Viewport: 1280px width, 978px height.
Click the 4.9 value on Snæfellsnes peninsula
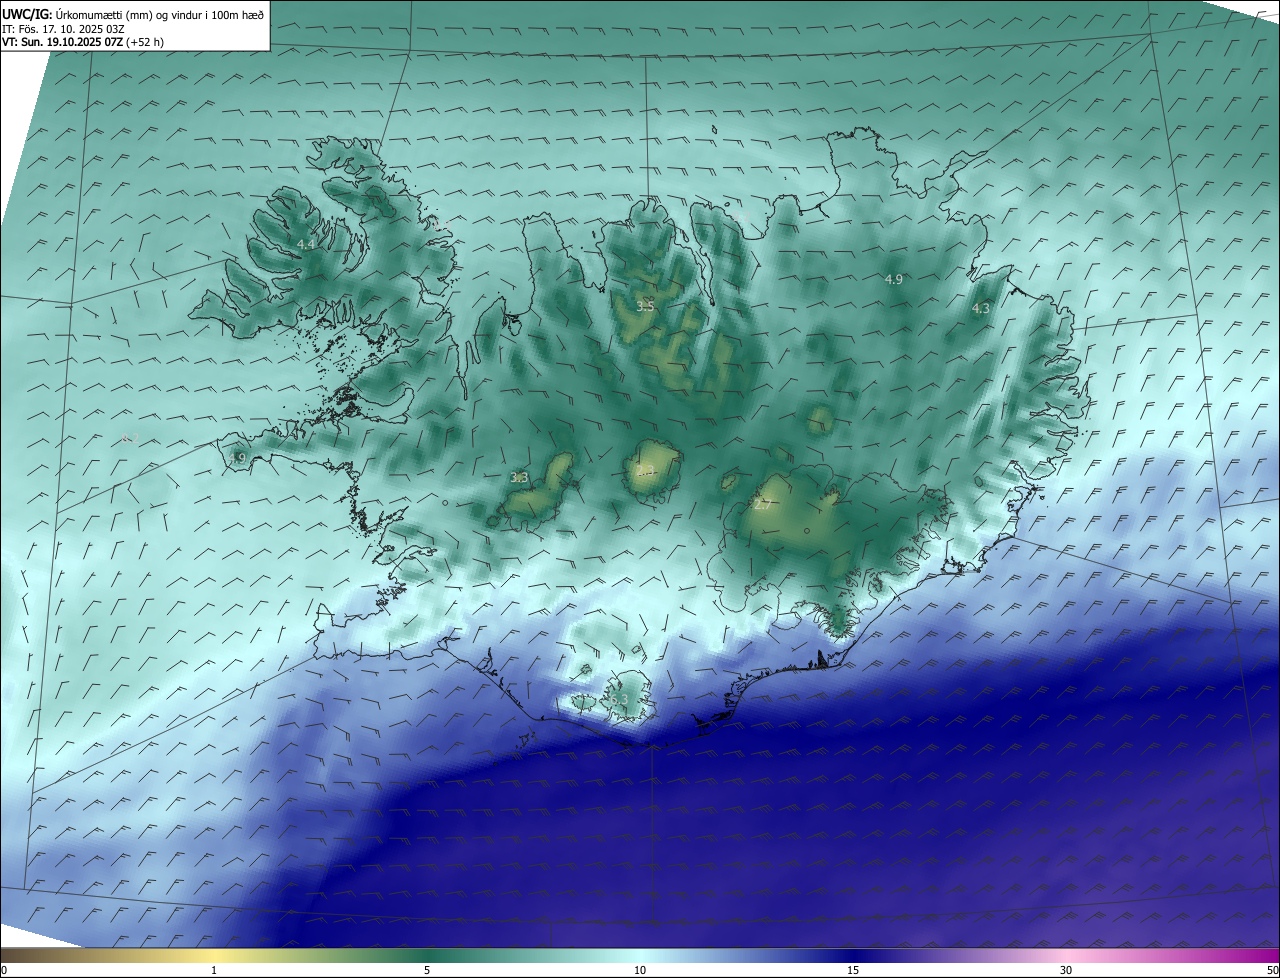click(x=237, y=459)
